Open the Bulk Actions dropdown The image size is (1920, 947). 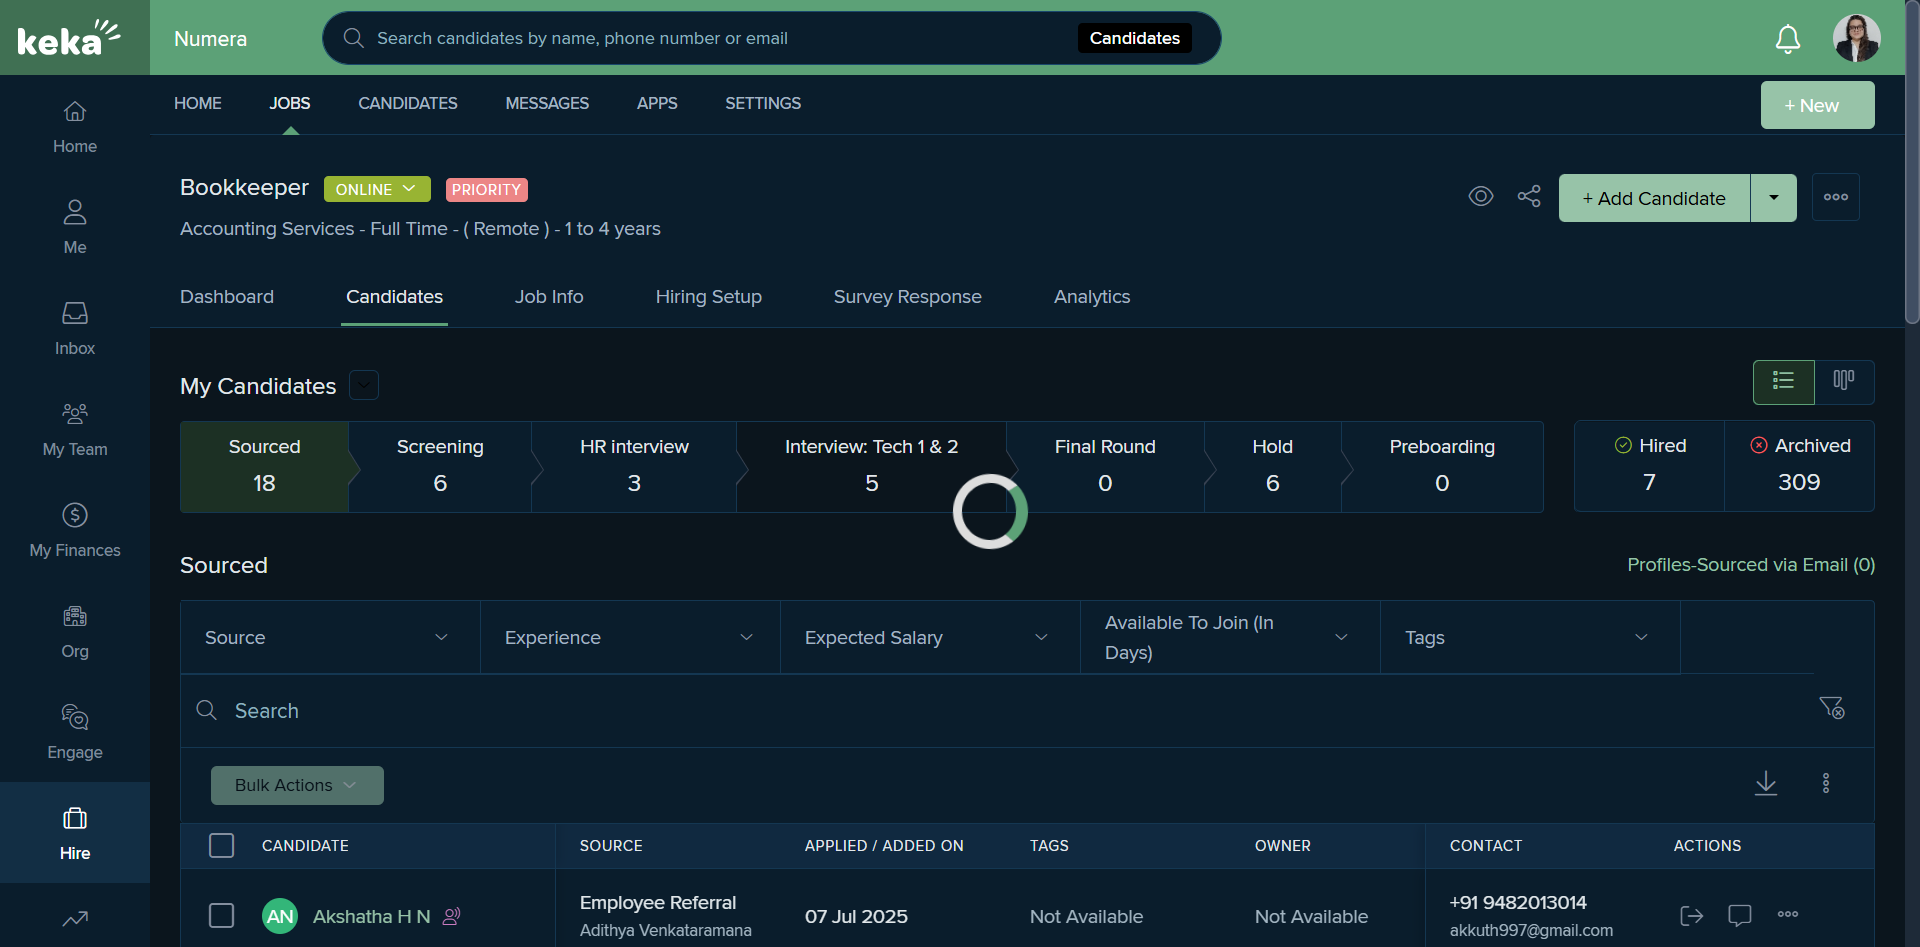297,785
